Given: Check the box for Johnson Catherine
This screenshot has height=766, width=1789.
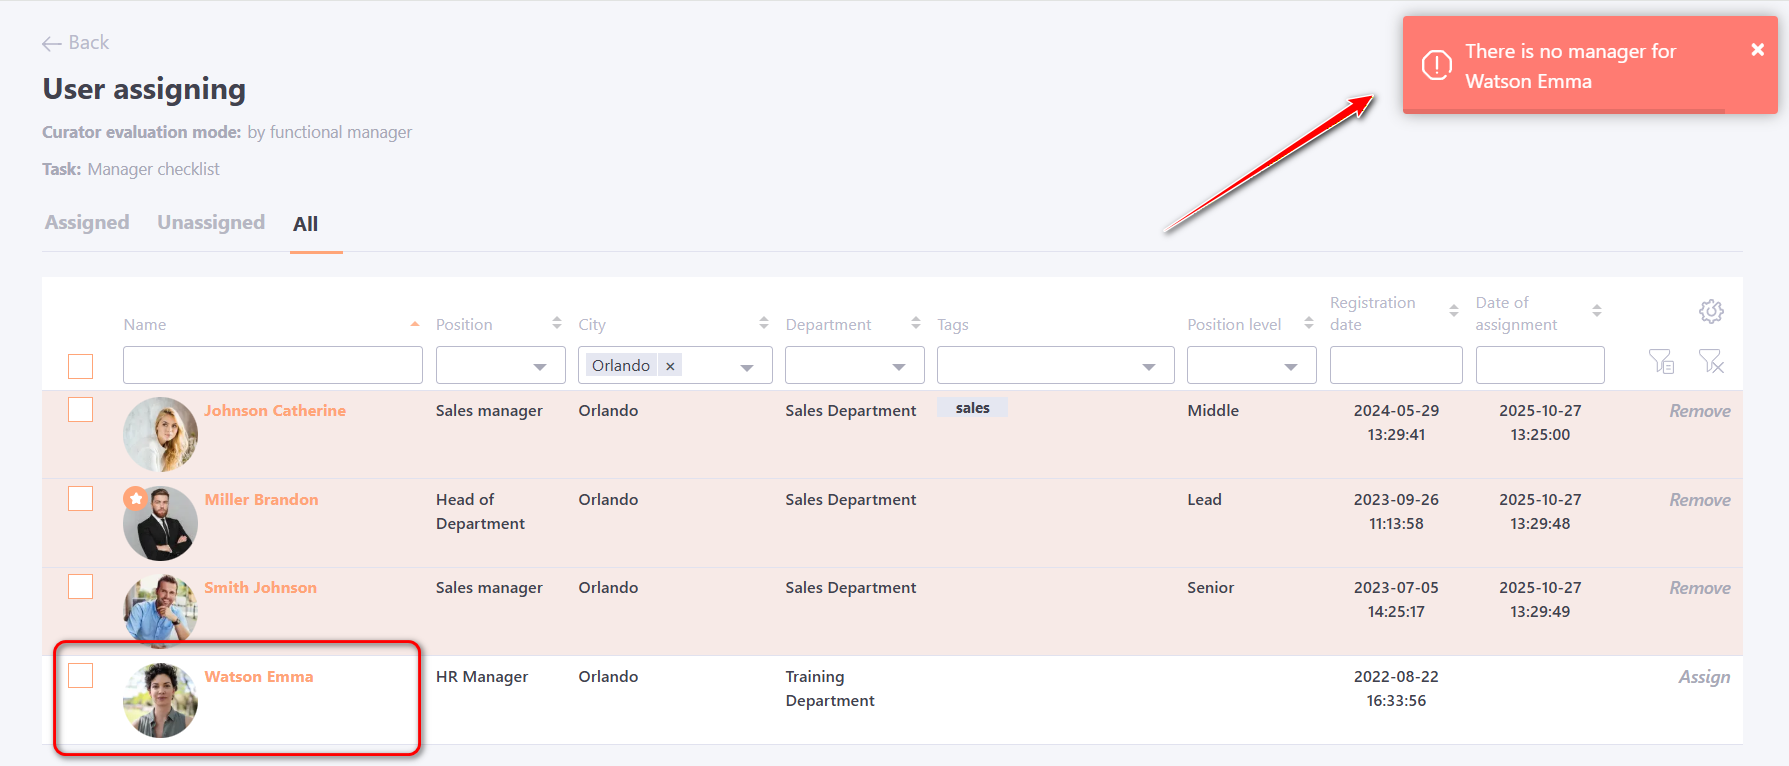Looking at the screenshot, I should 81,410.
